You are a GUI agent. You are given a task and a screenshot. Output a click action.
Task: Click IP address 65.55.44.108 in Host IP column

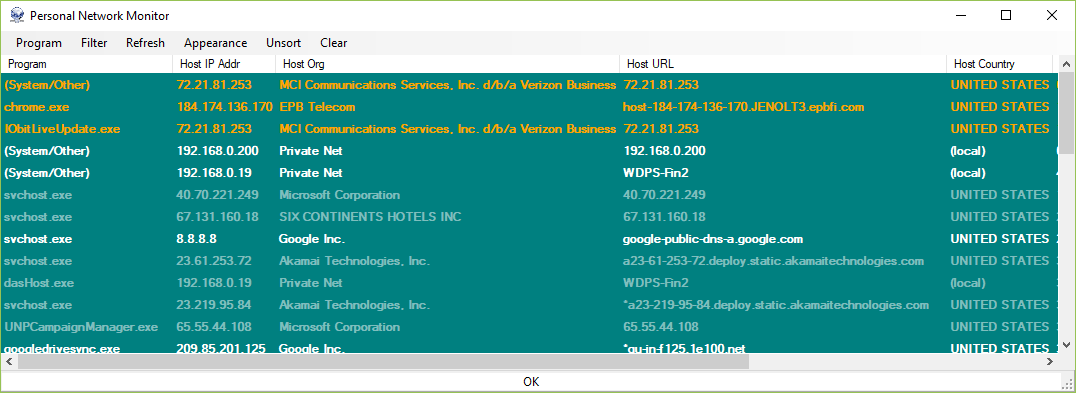[x=214, y=326]
